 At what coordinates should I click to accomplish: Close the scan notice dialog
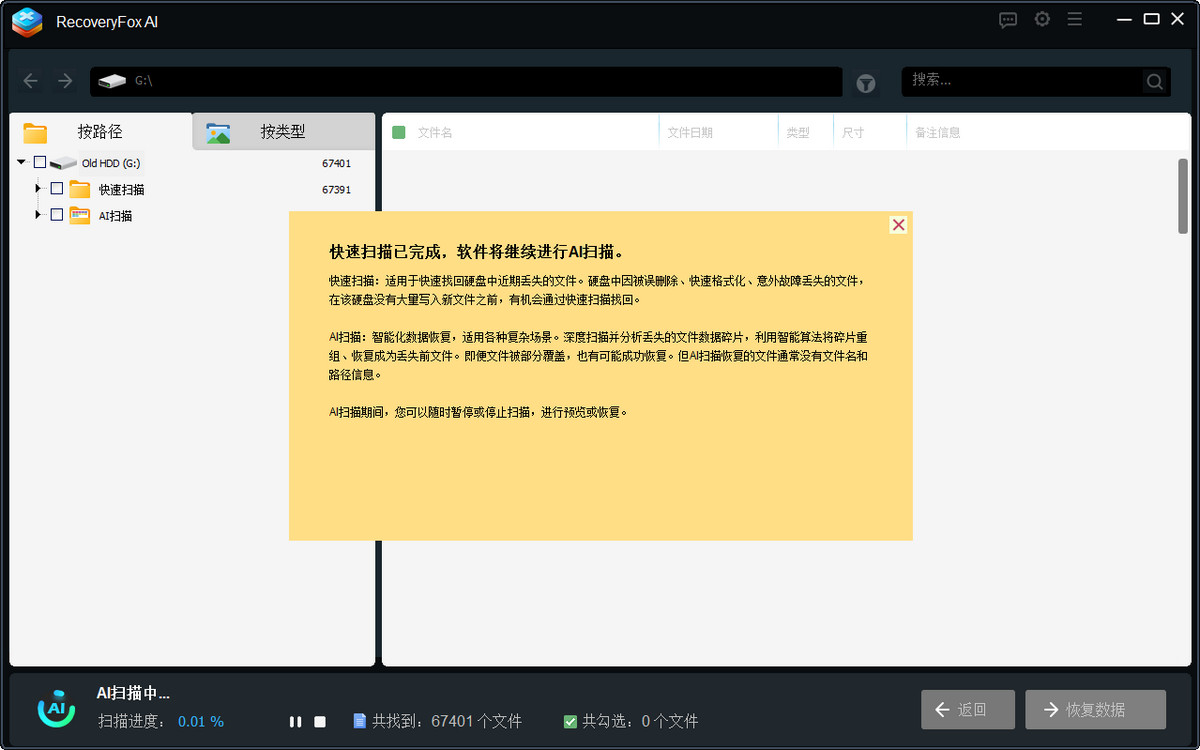click(897, 224)
